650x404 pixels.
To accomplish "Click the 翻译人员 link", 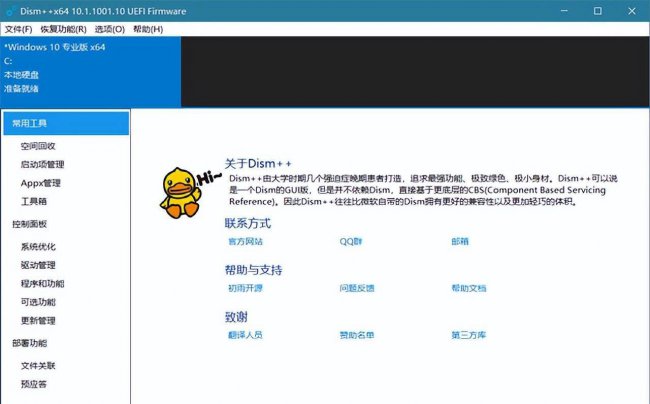I will pyautogui.click(x=245, y=335).
